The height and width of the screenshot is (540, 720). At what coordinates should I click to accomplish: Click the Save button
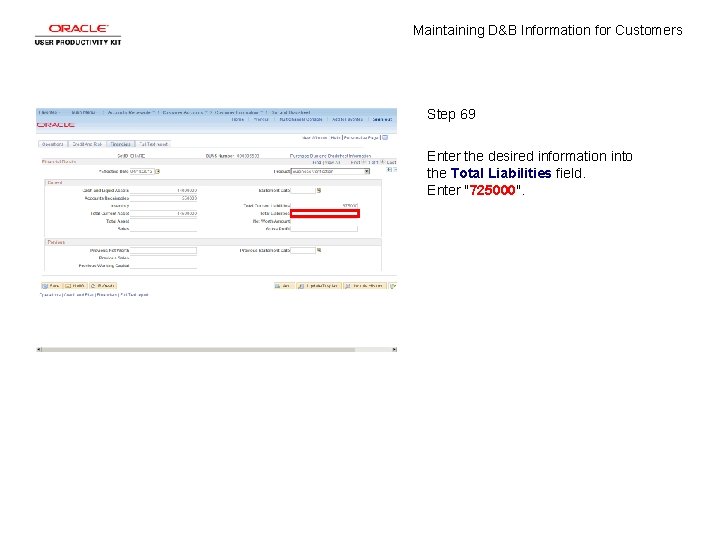click(51, 286)
